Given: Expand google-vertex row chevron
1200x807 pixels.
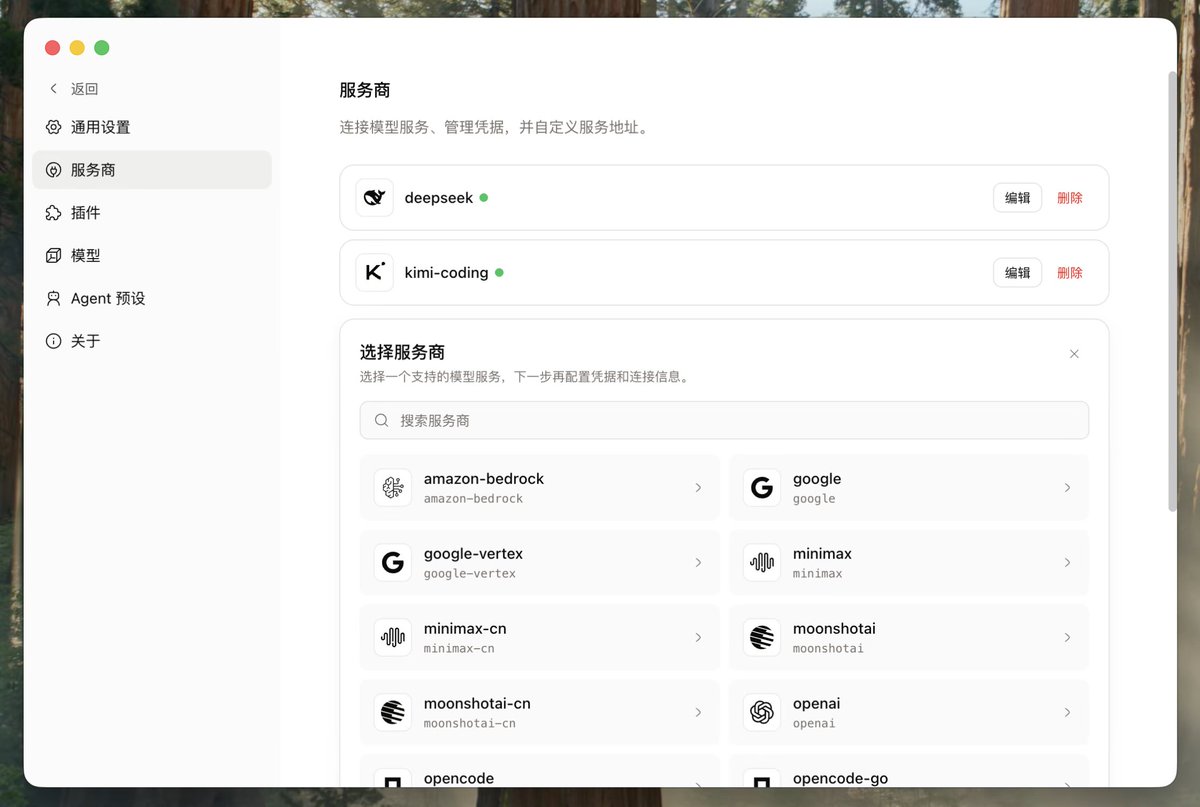Looking at the screenshot, I should (698, 563).
